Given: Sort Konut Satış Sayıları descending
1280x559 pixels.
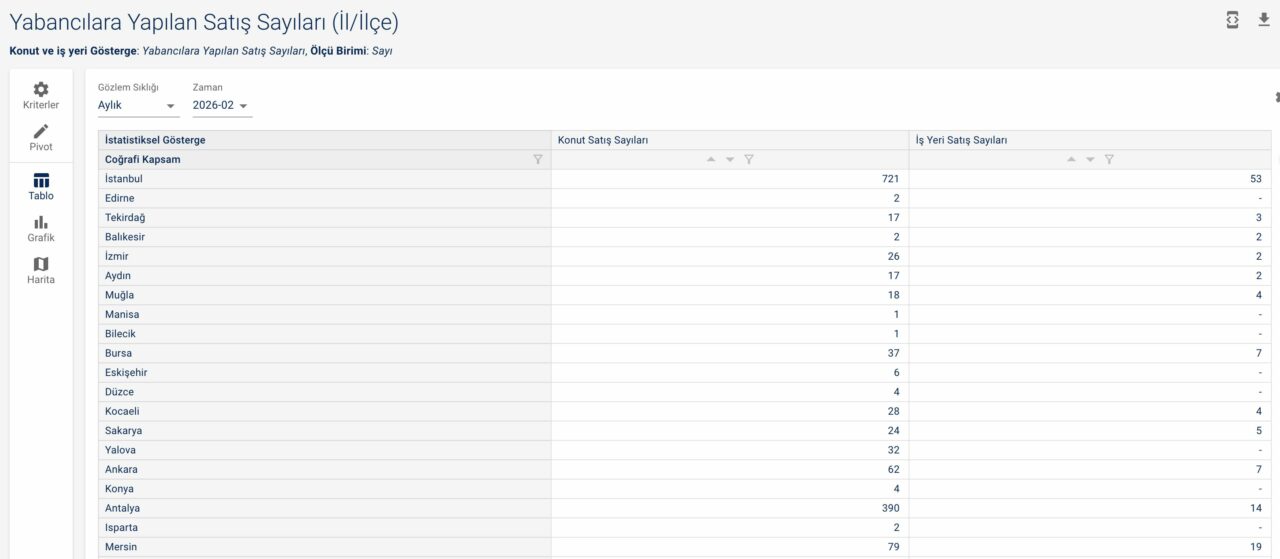Looking at the screenshot, I should coord(730,159).
